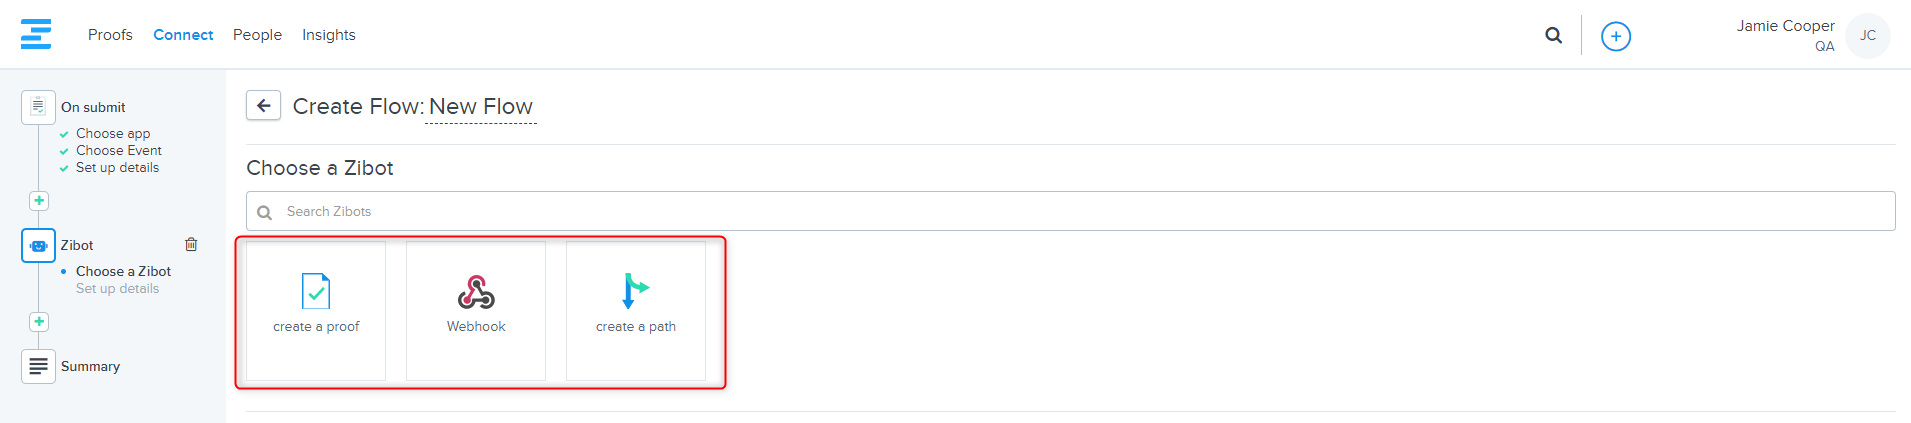Select the Choose app sub-step

point(113,133)
